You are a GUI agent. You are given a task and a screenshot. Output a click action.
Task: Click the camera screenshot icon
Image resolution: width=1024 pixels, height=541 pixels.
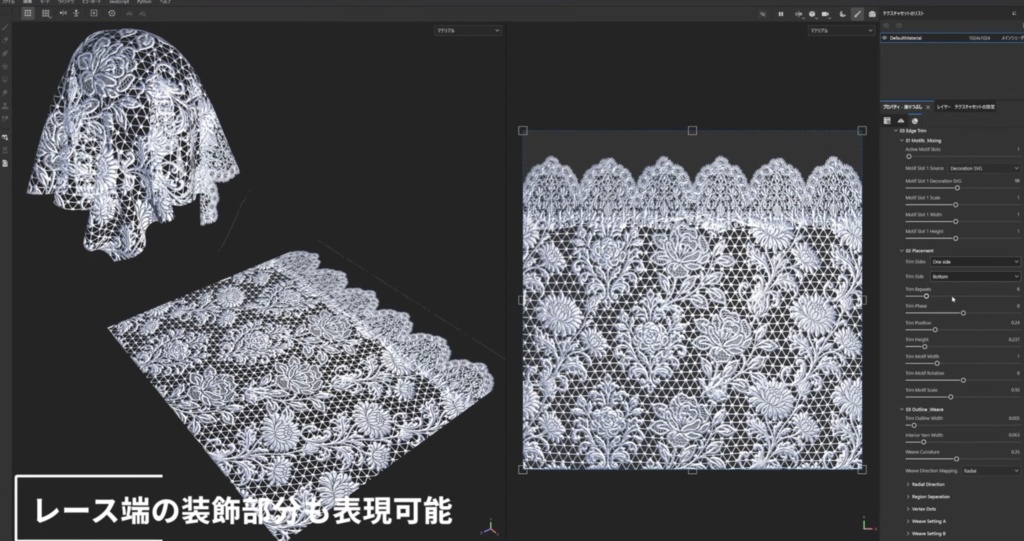coord(872,14)
